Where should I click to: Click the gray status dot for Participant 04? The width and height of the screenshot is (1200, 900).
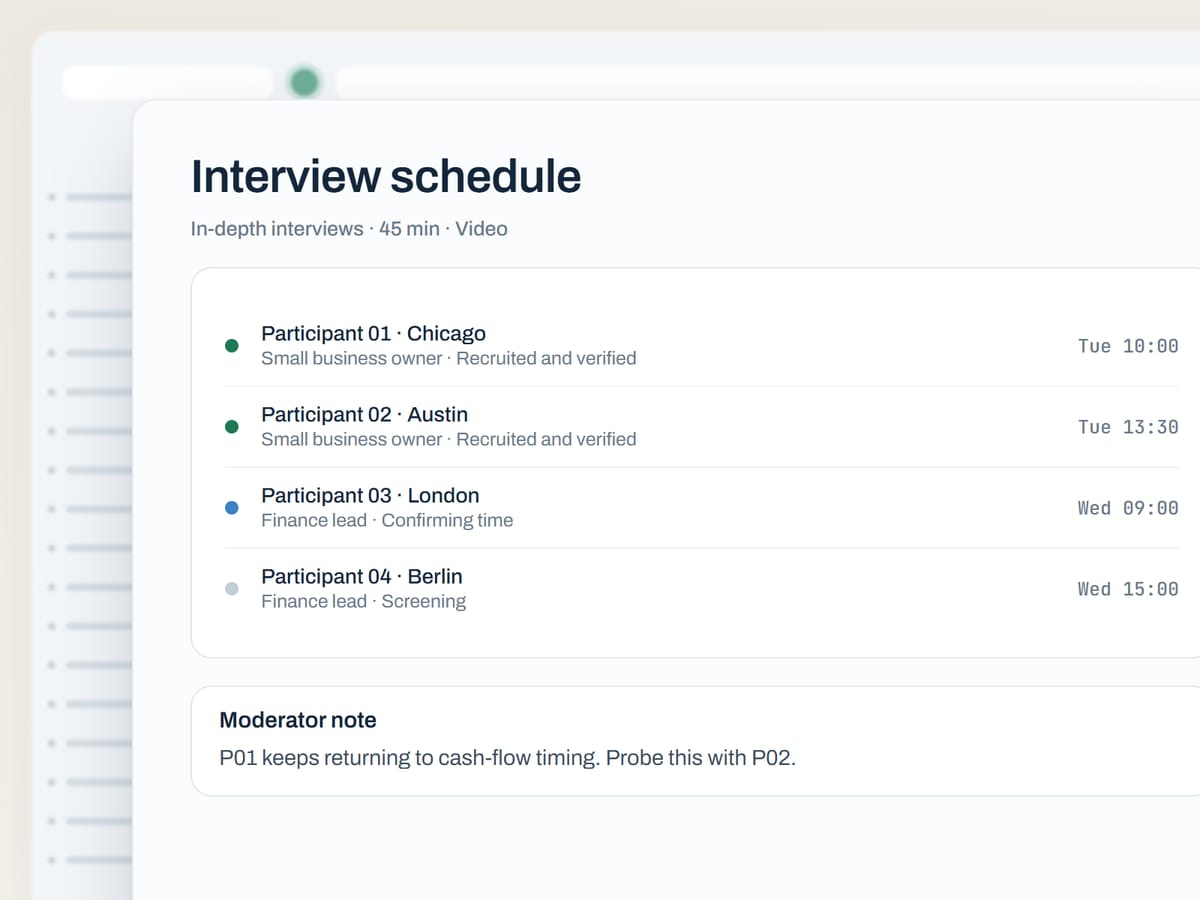[232, 589]
